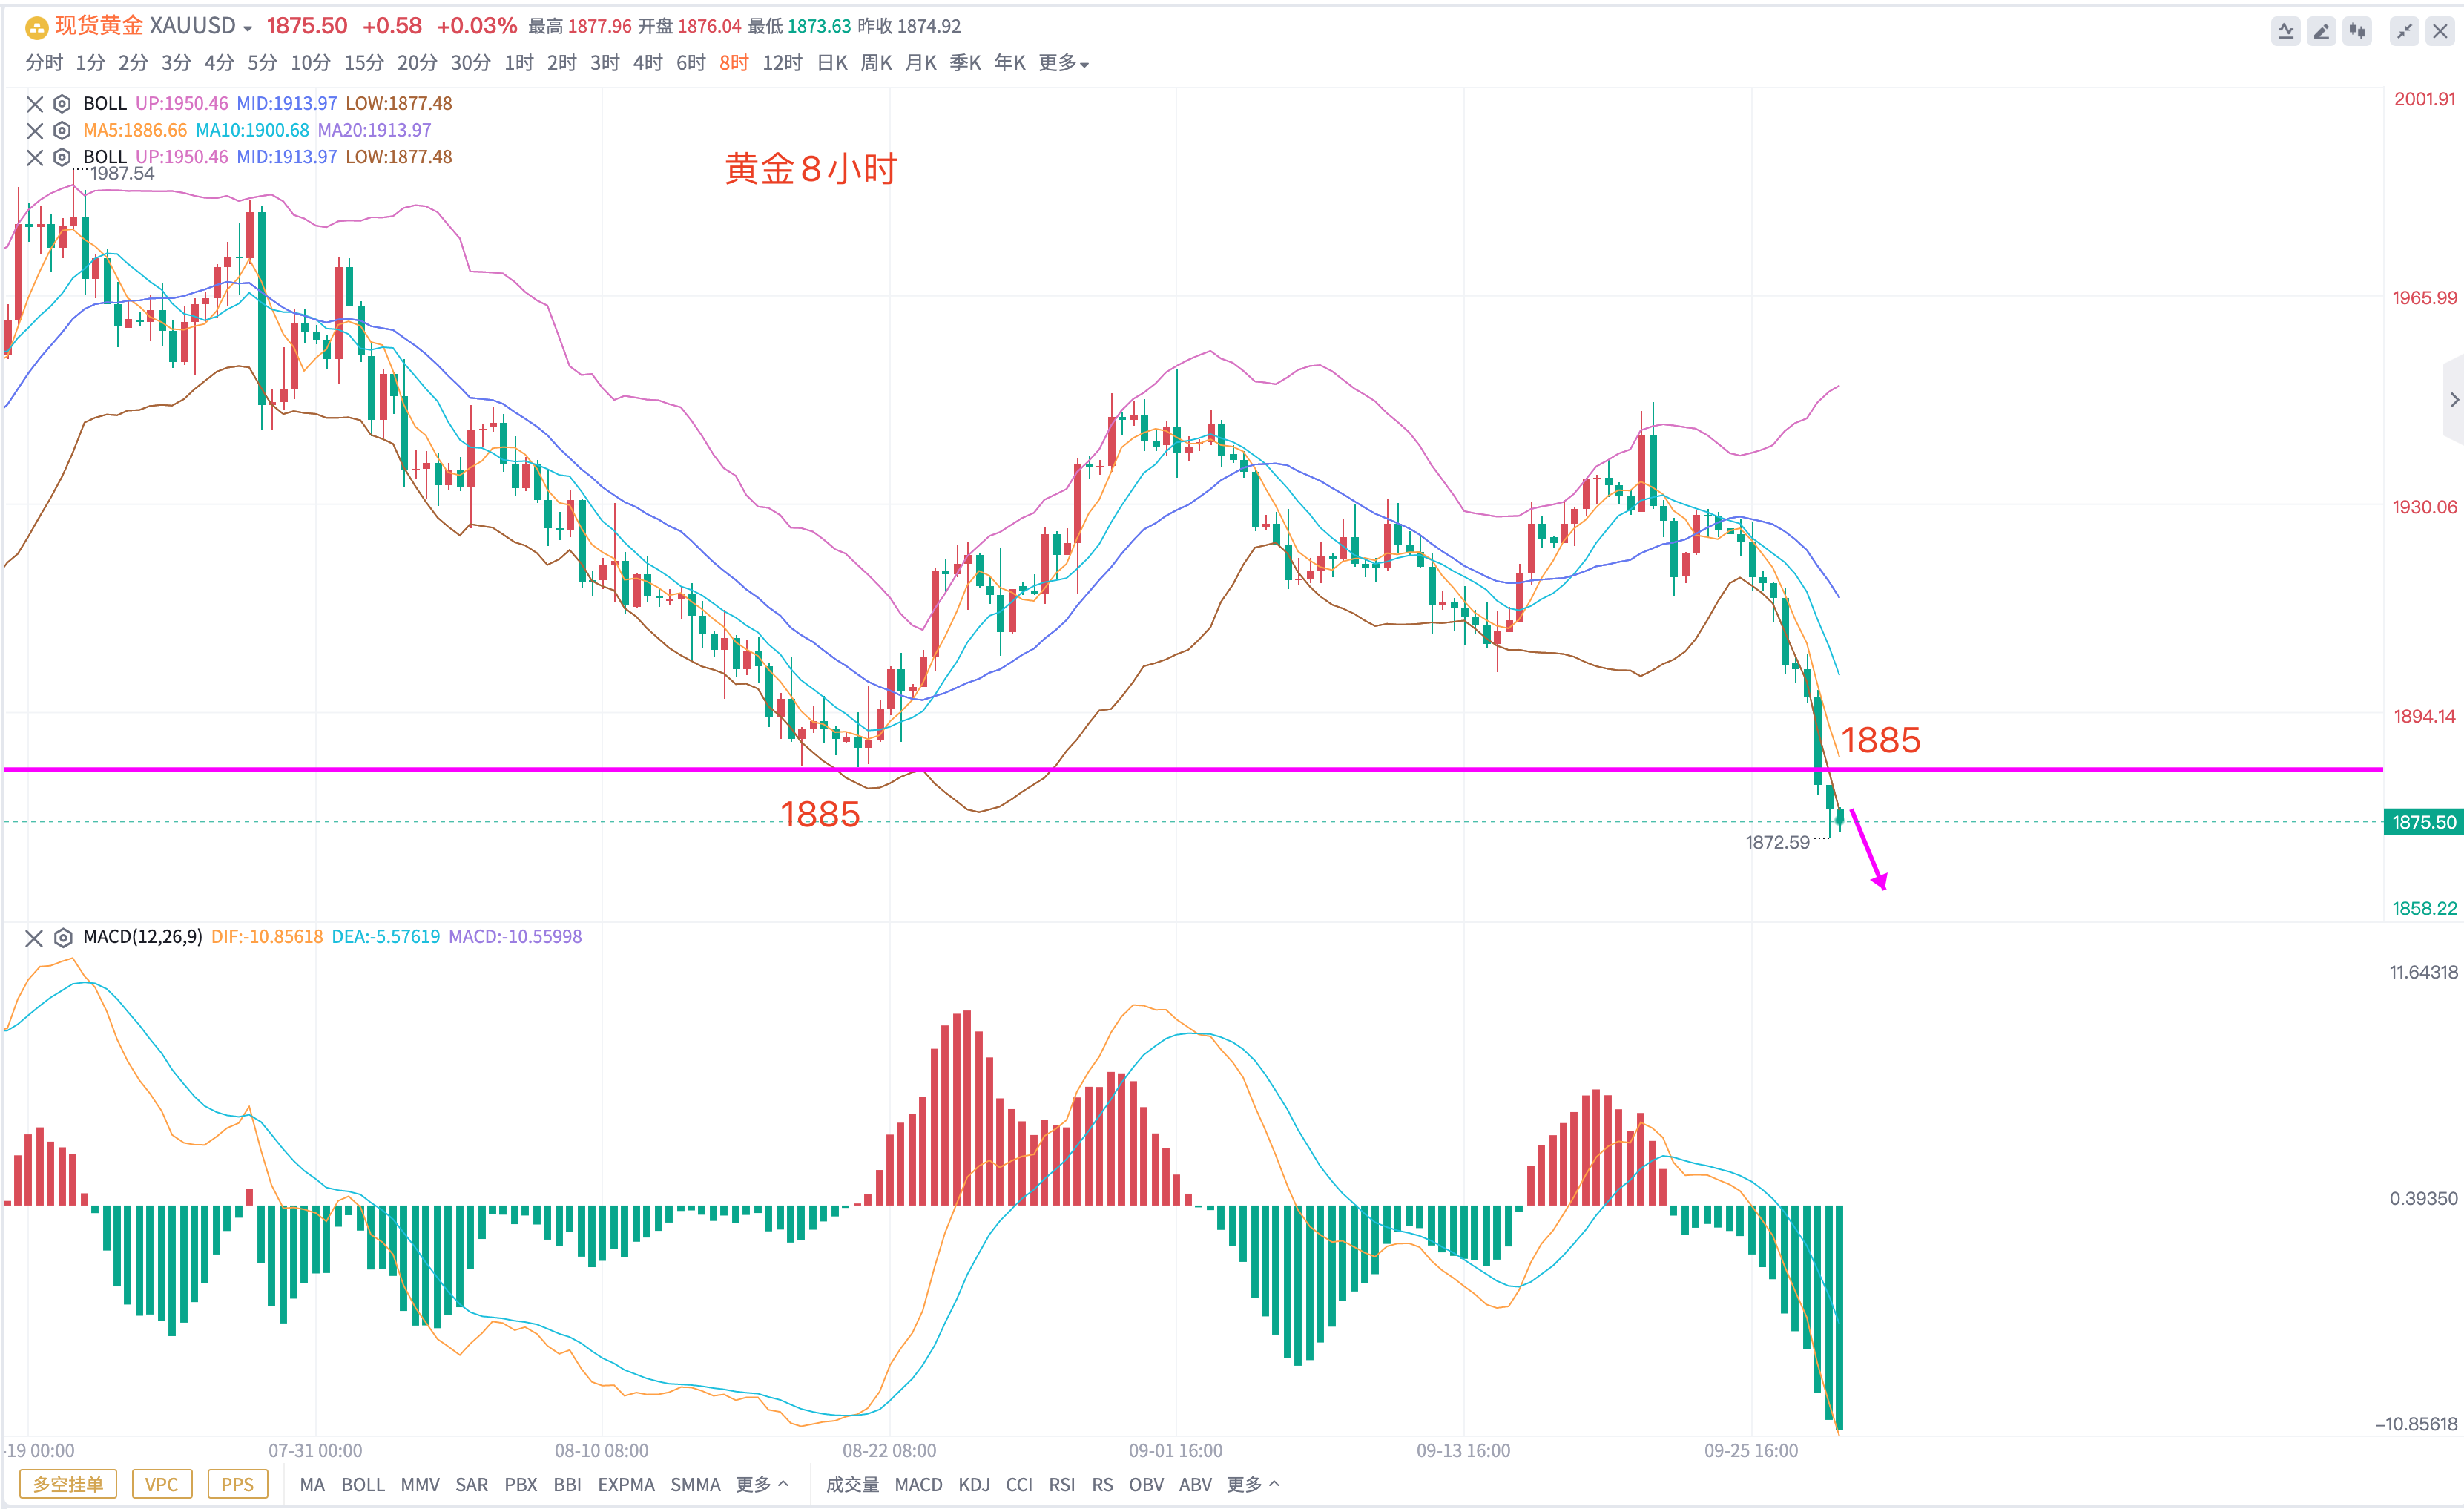This screenshot has width=2464, height=1509.
Task: Open settings gear of first BOLL indicator
Action: click(x=62, y=103)
